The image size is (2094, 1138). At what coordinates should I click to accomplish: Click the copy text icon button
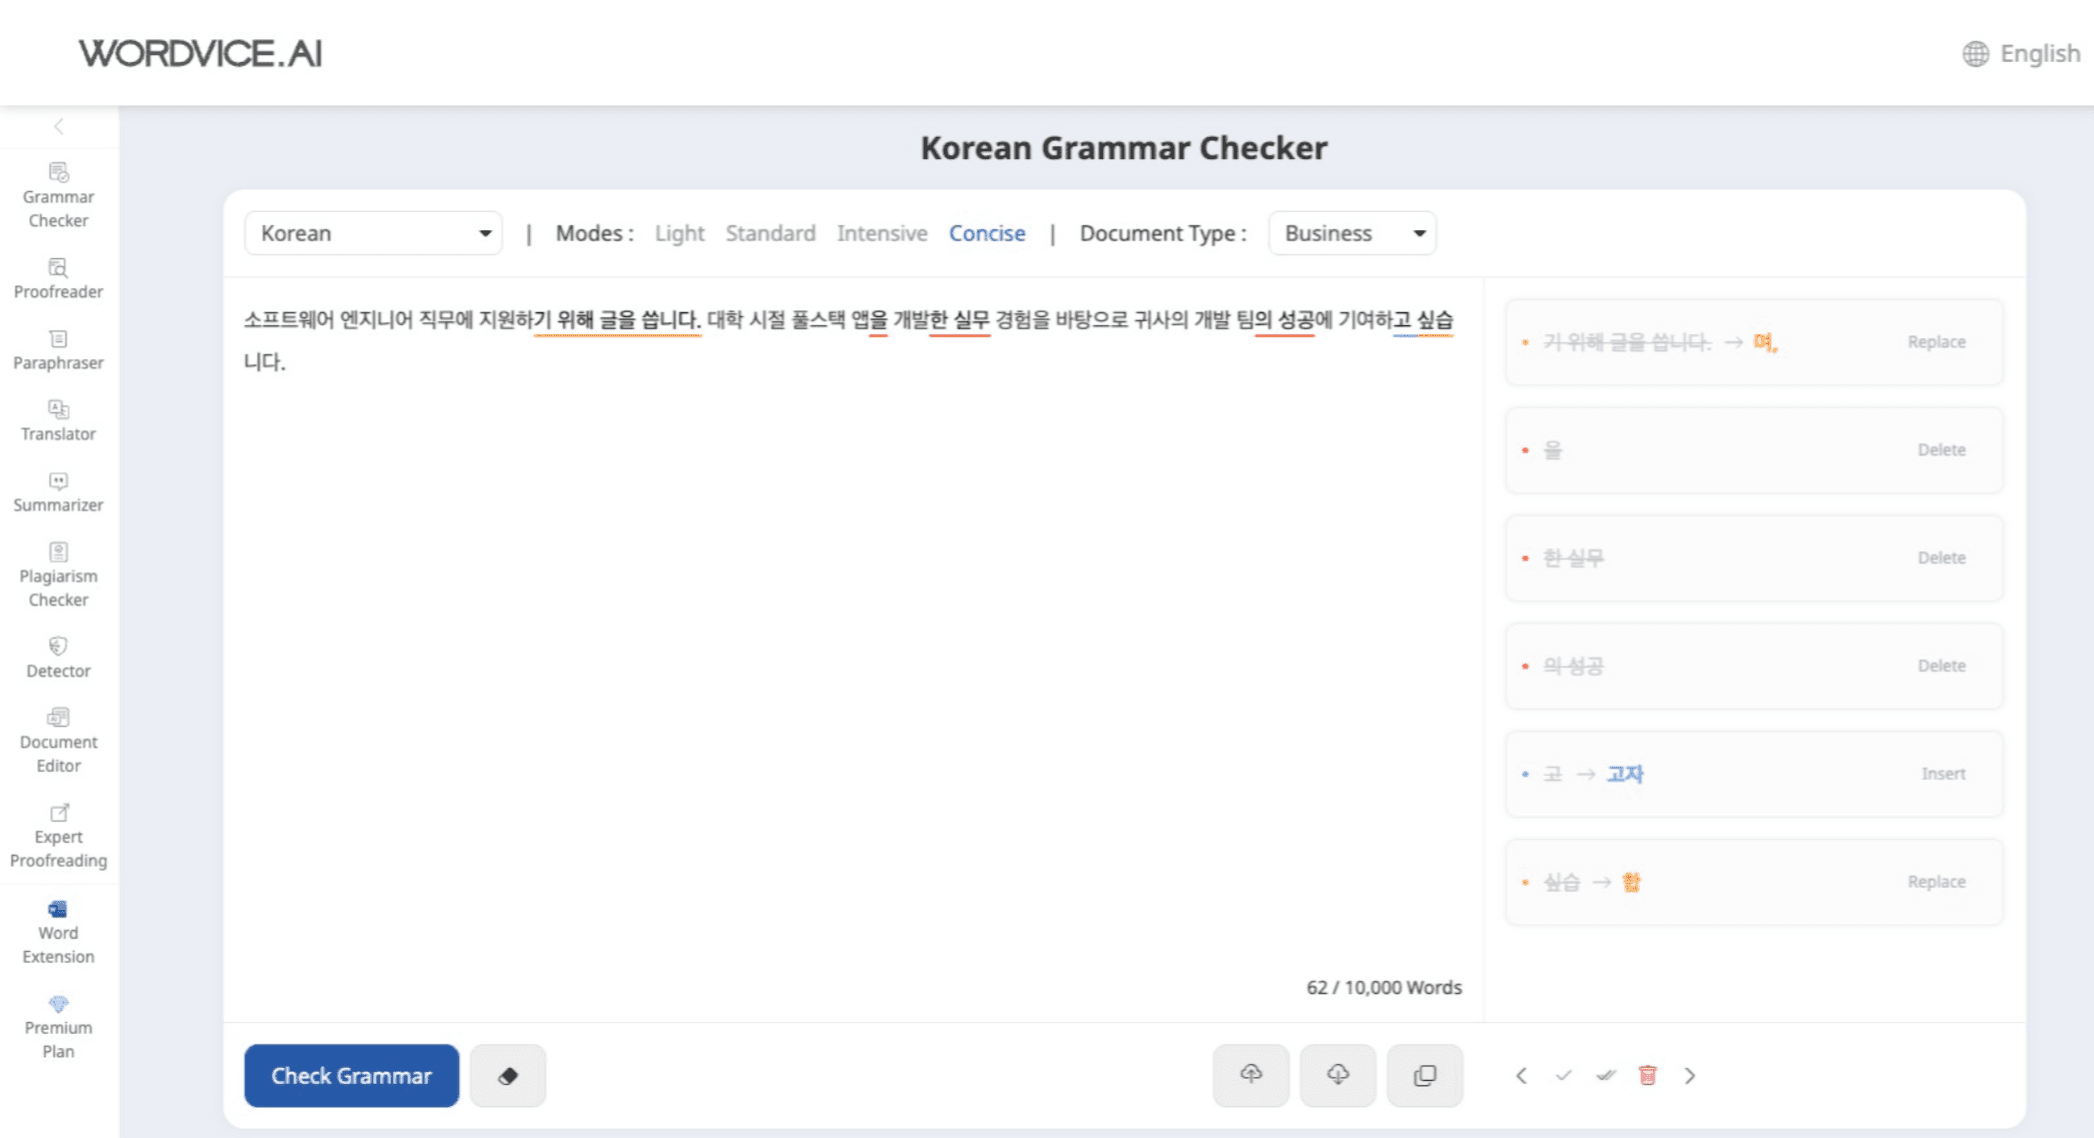pos(1424,1075)
